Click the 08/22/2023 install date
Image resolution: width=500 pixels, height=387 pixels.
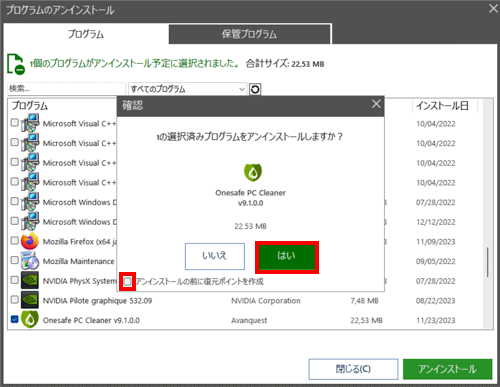435,301
